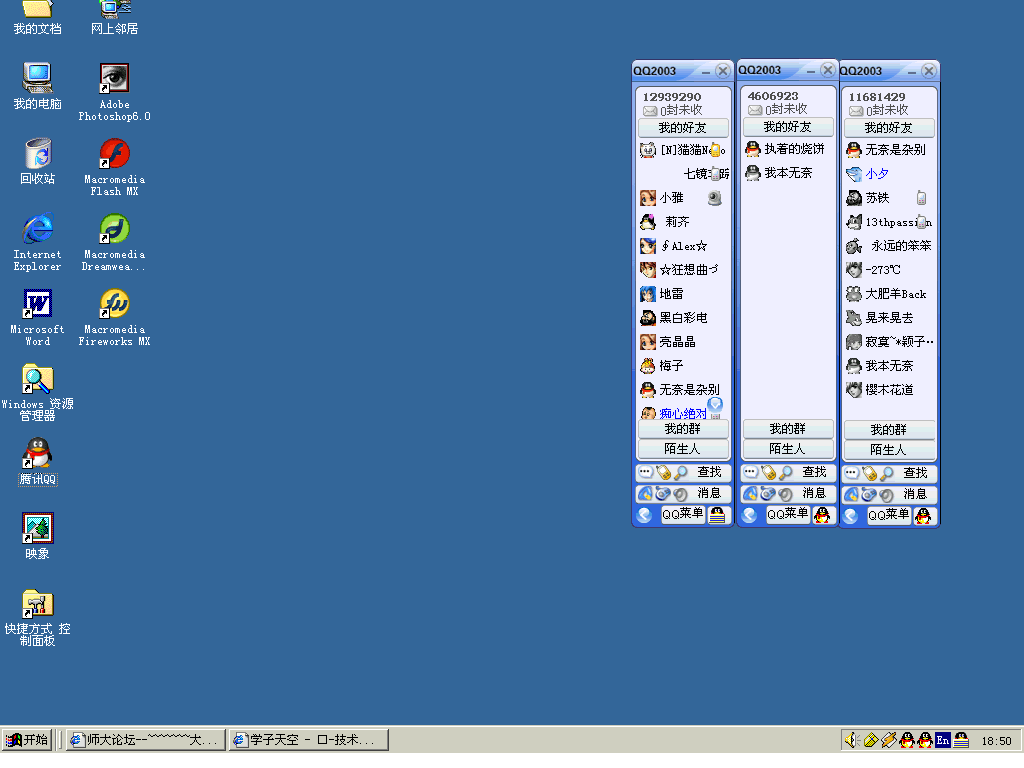Launch Macromedia Fireworks MX shortcut

tap(114, 304)
